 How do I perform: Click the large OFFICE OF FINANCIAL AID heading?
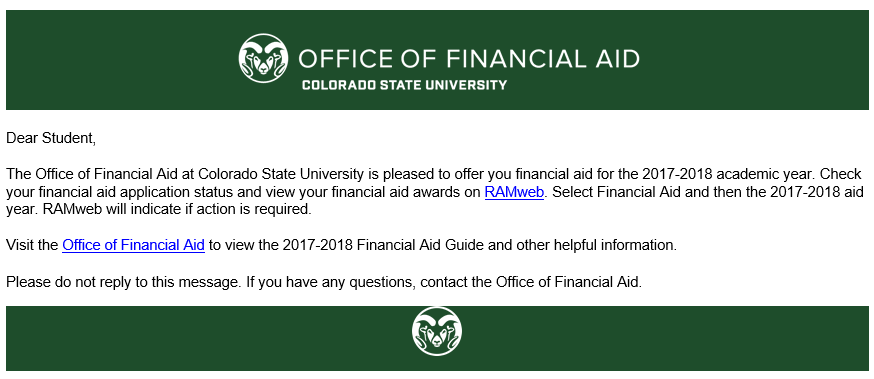[469, 59]
